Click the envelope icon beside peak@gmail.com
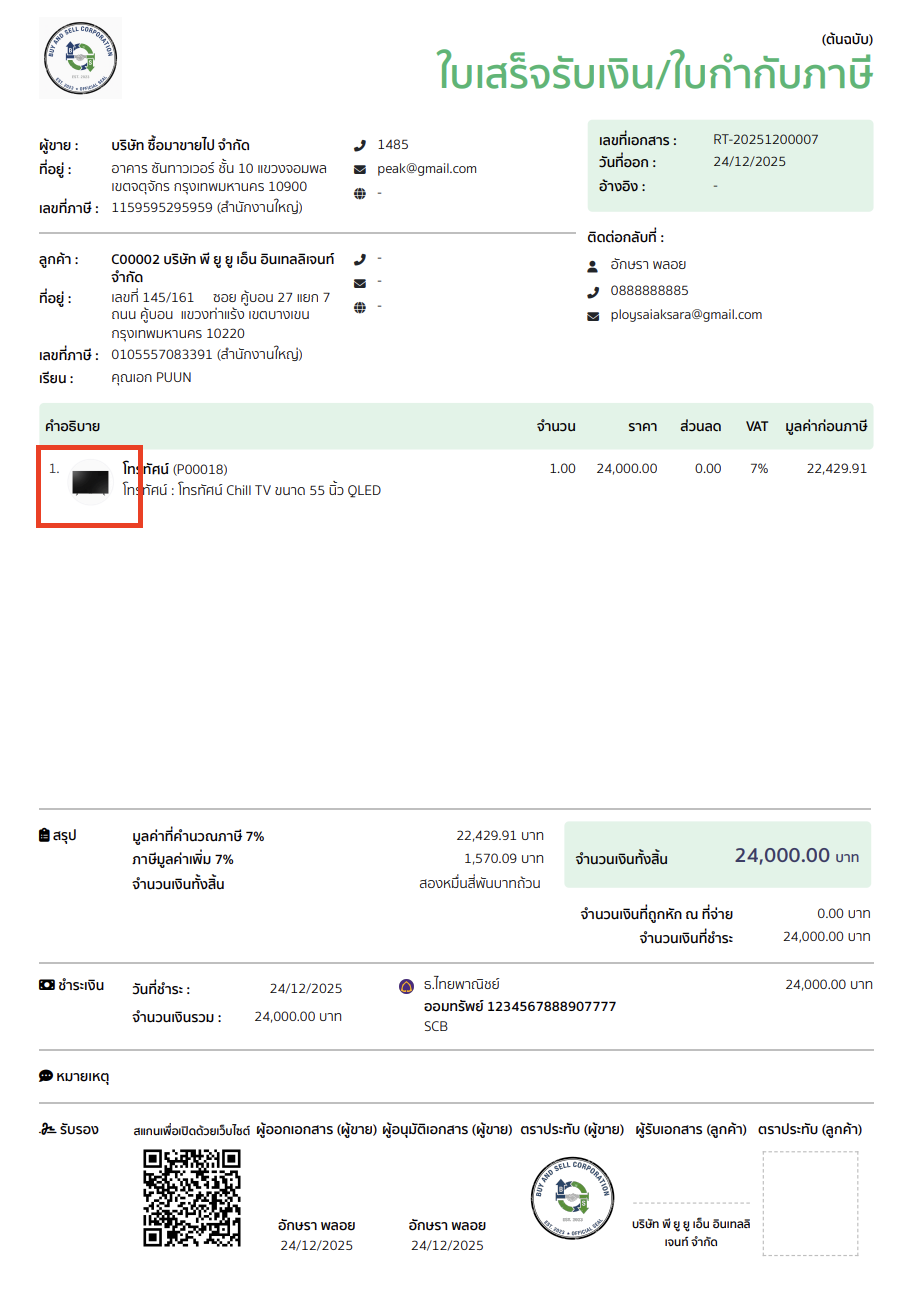 coord(360,169)
